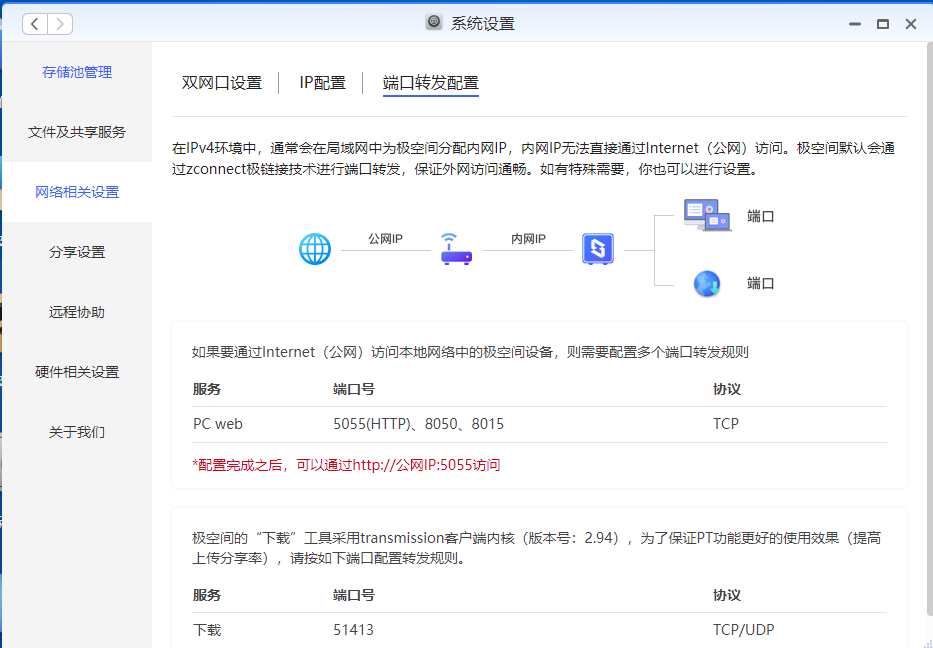Go to 文件及共享服务 settings
Image resolution: width=933 pixels, height=648 pixels.
[x=77, y=132]
